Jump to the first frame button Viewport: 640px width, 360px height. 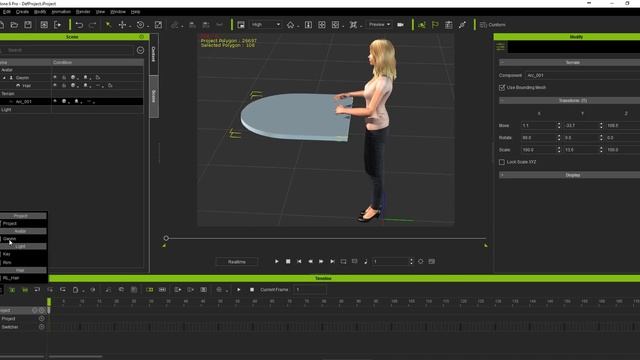299,261
